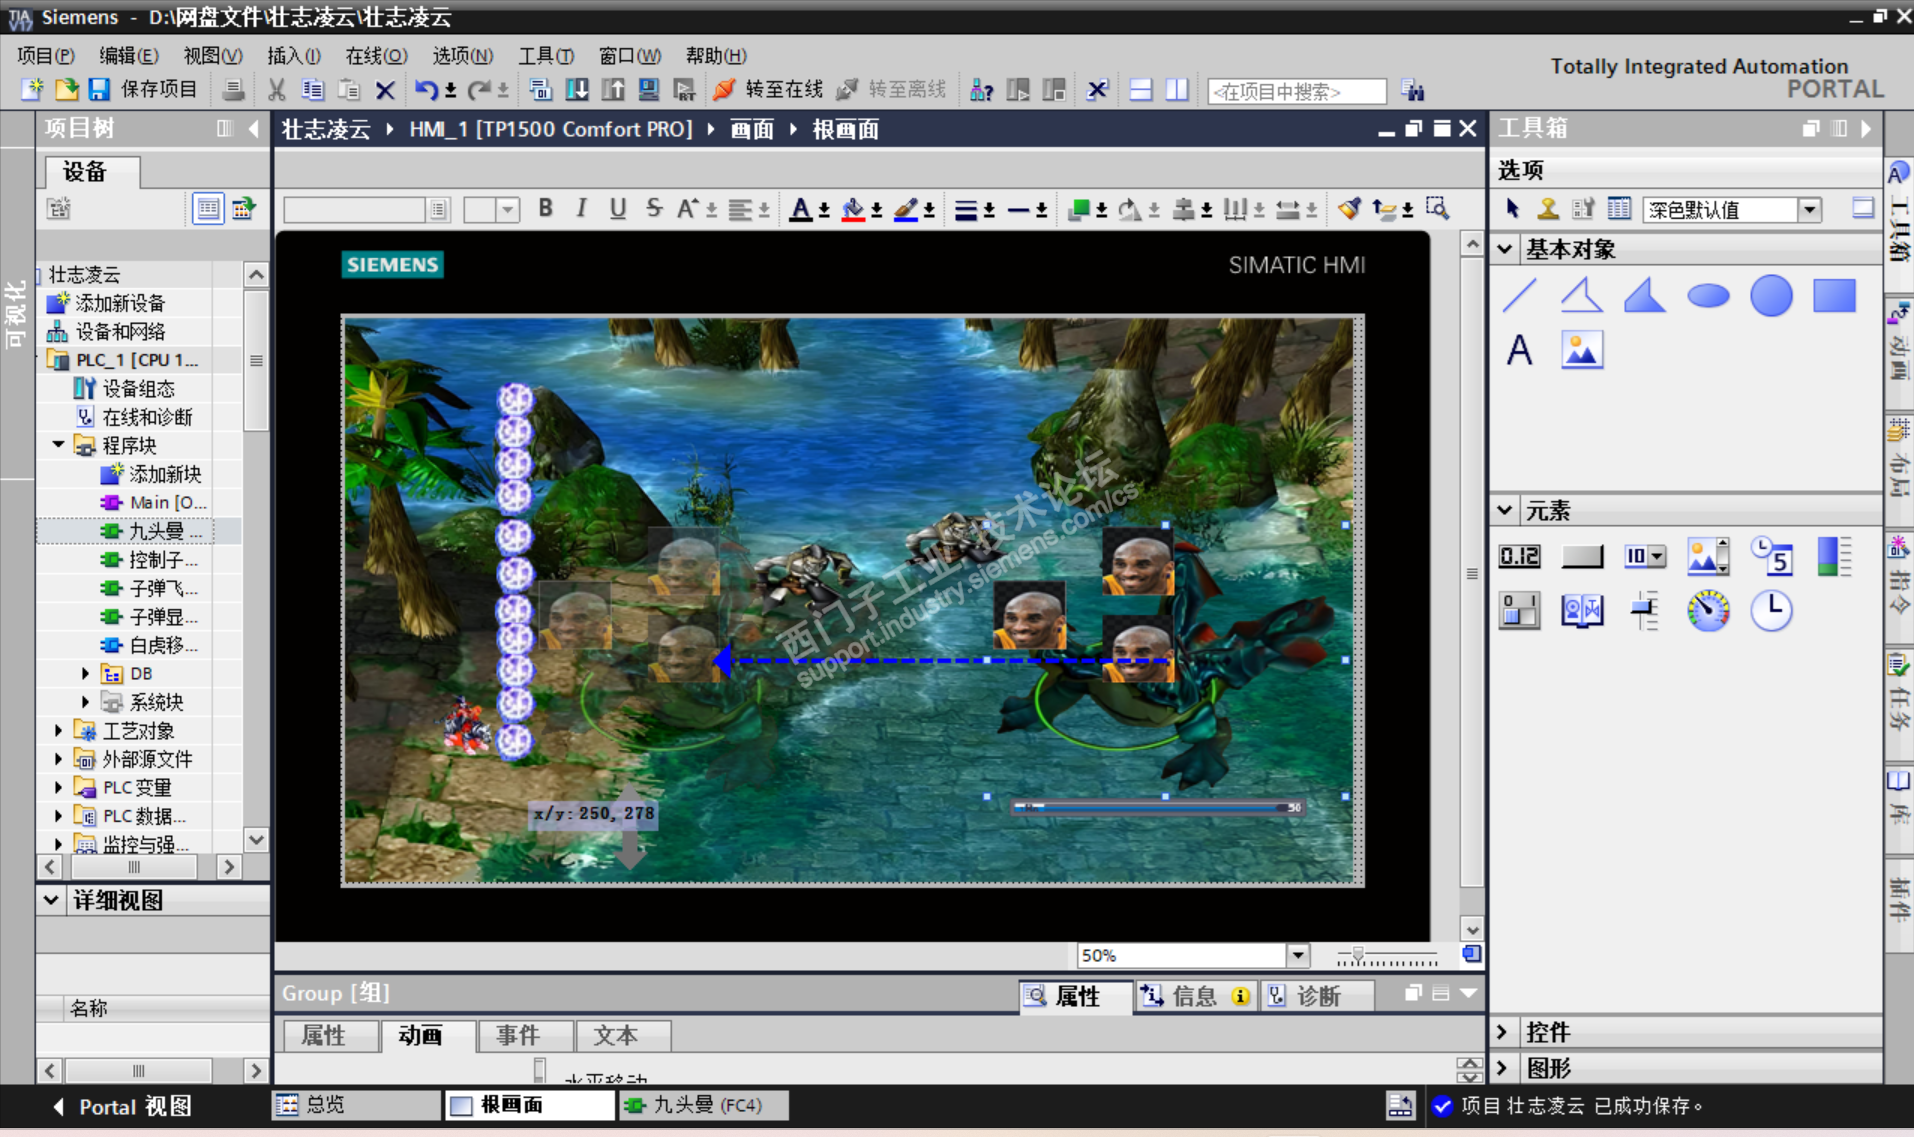Image resolution: width=1914 pixels, height=1137 pixels.
Task: Pick the Clock element in the toolbox
Action: coord(1771,610)
